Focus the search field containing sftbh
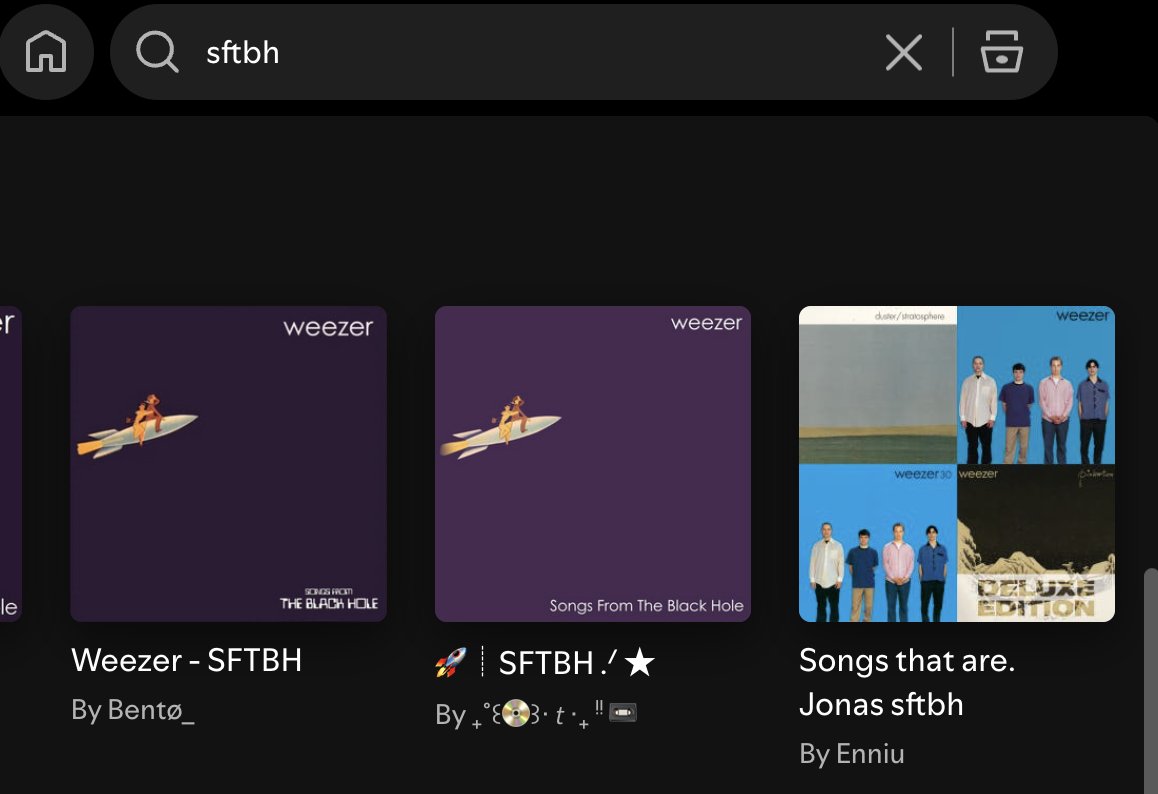Viewport: 1158px width, 794px height. pos(583,52)
